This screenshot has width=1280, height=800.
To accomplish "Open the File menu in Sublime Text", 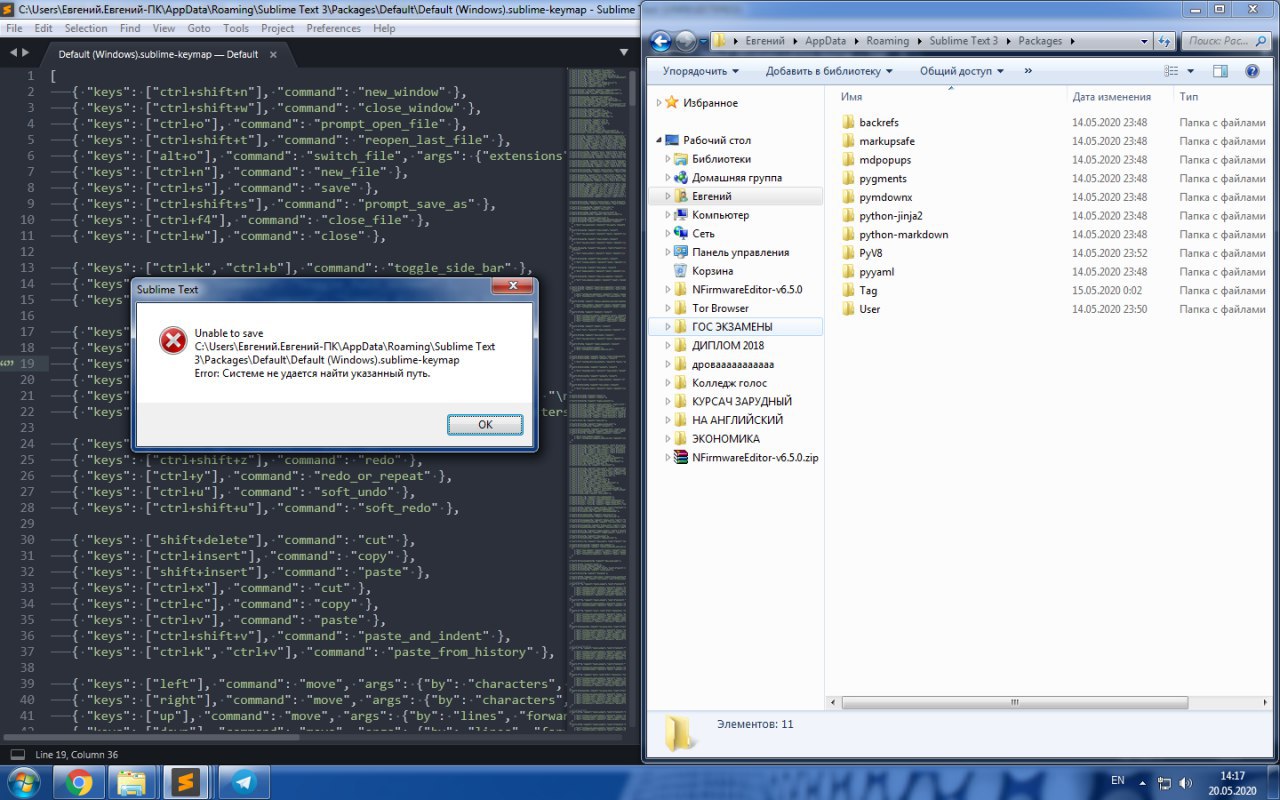I will coord(14,28).
